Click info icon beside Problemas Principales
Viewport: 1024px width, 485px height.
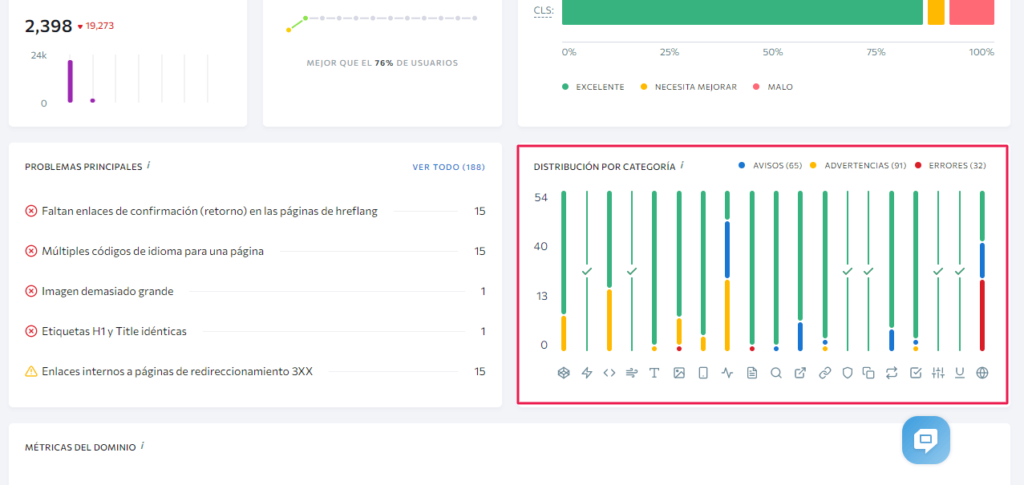click(148, 166)
